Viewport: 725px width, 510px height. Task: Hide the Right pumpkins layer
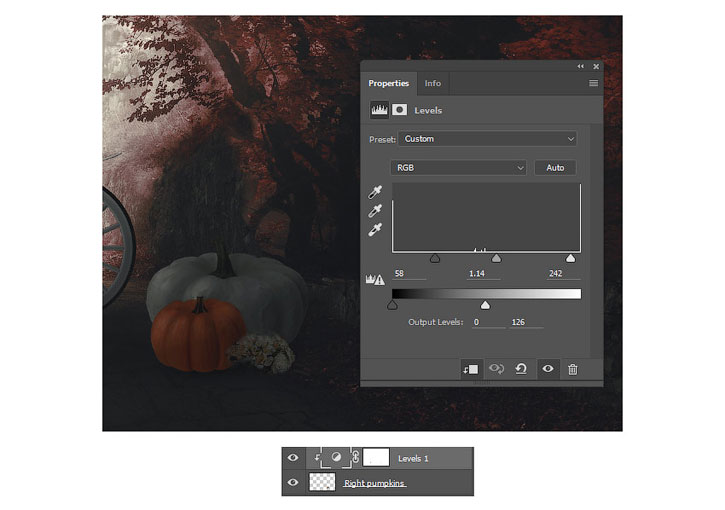293,482
